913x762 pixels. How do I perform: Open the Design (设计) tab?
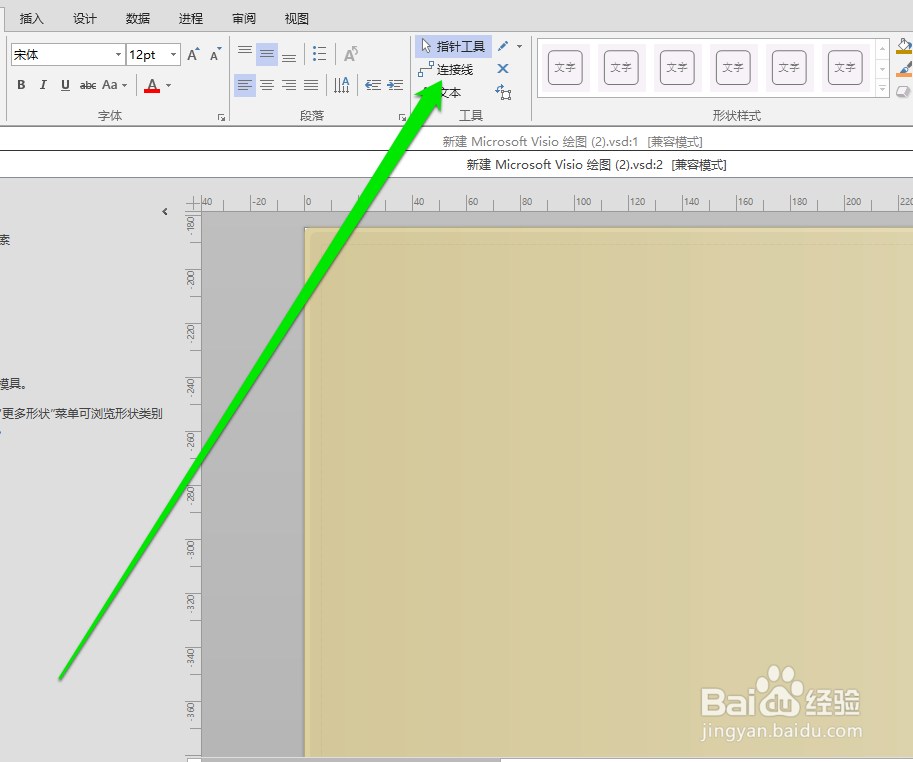pos(84,19)
